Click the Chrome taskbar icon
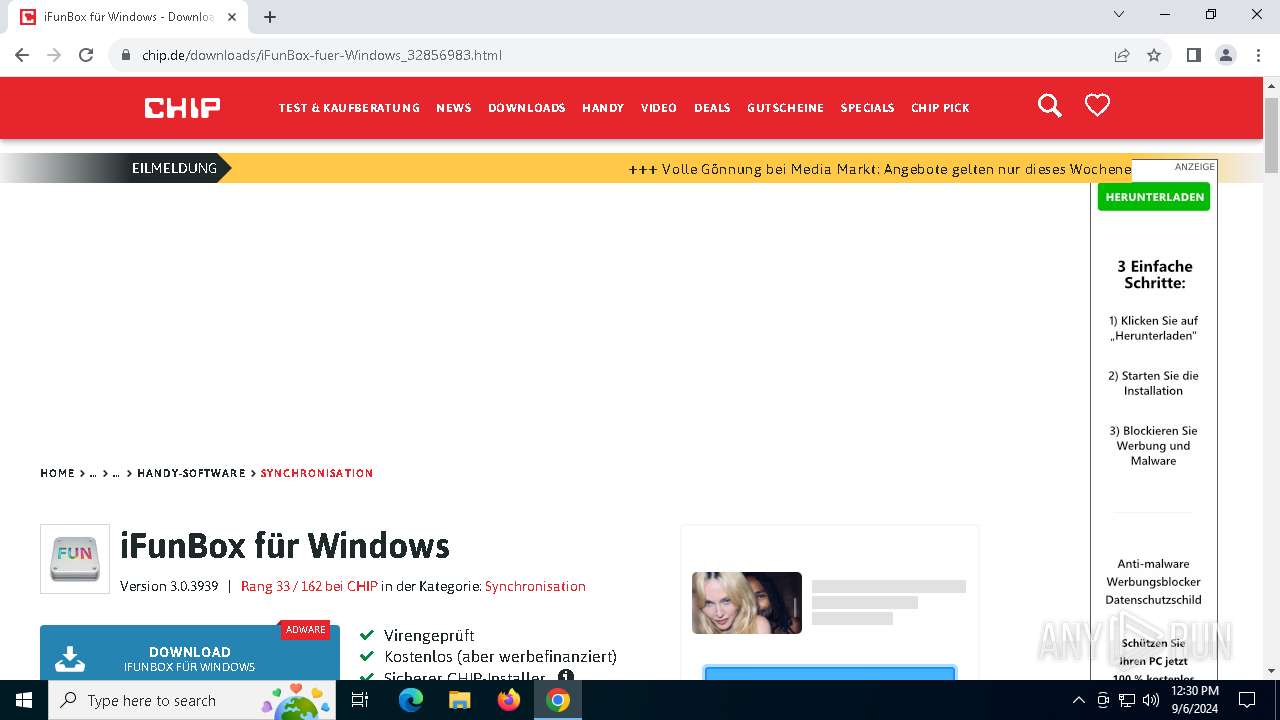The image size is (1280, 720). tap(558, 700)
